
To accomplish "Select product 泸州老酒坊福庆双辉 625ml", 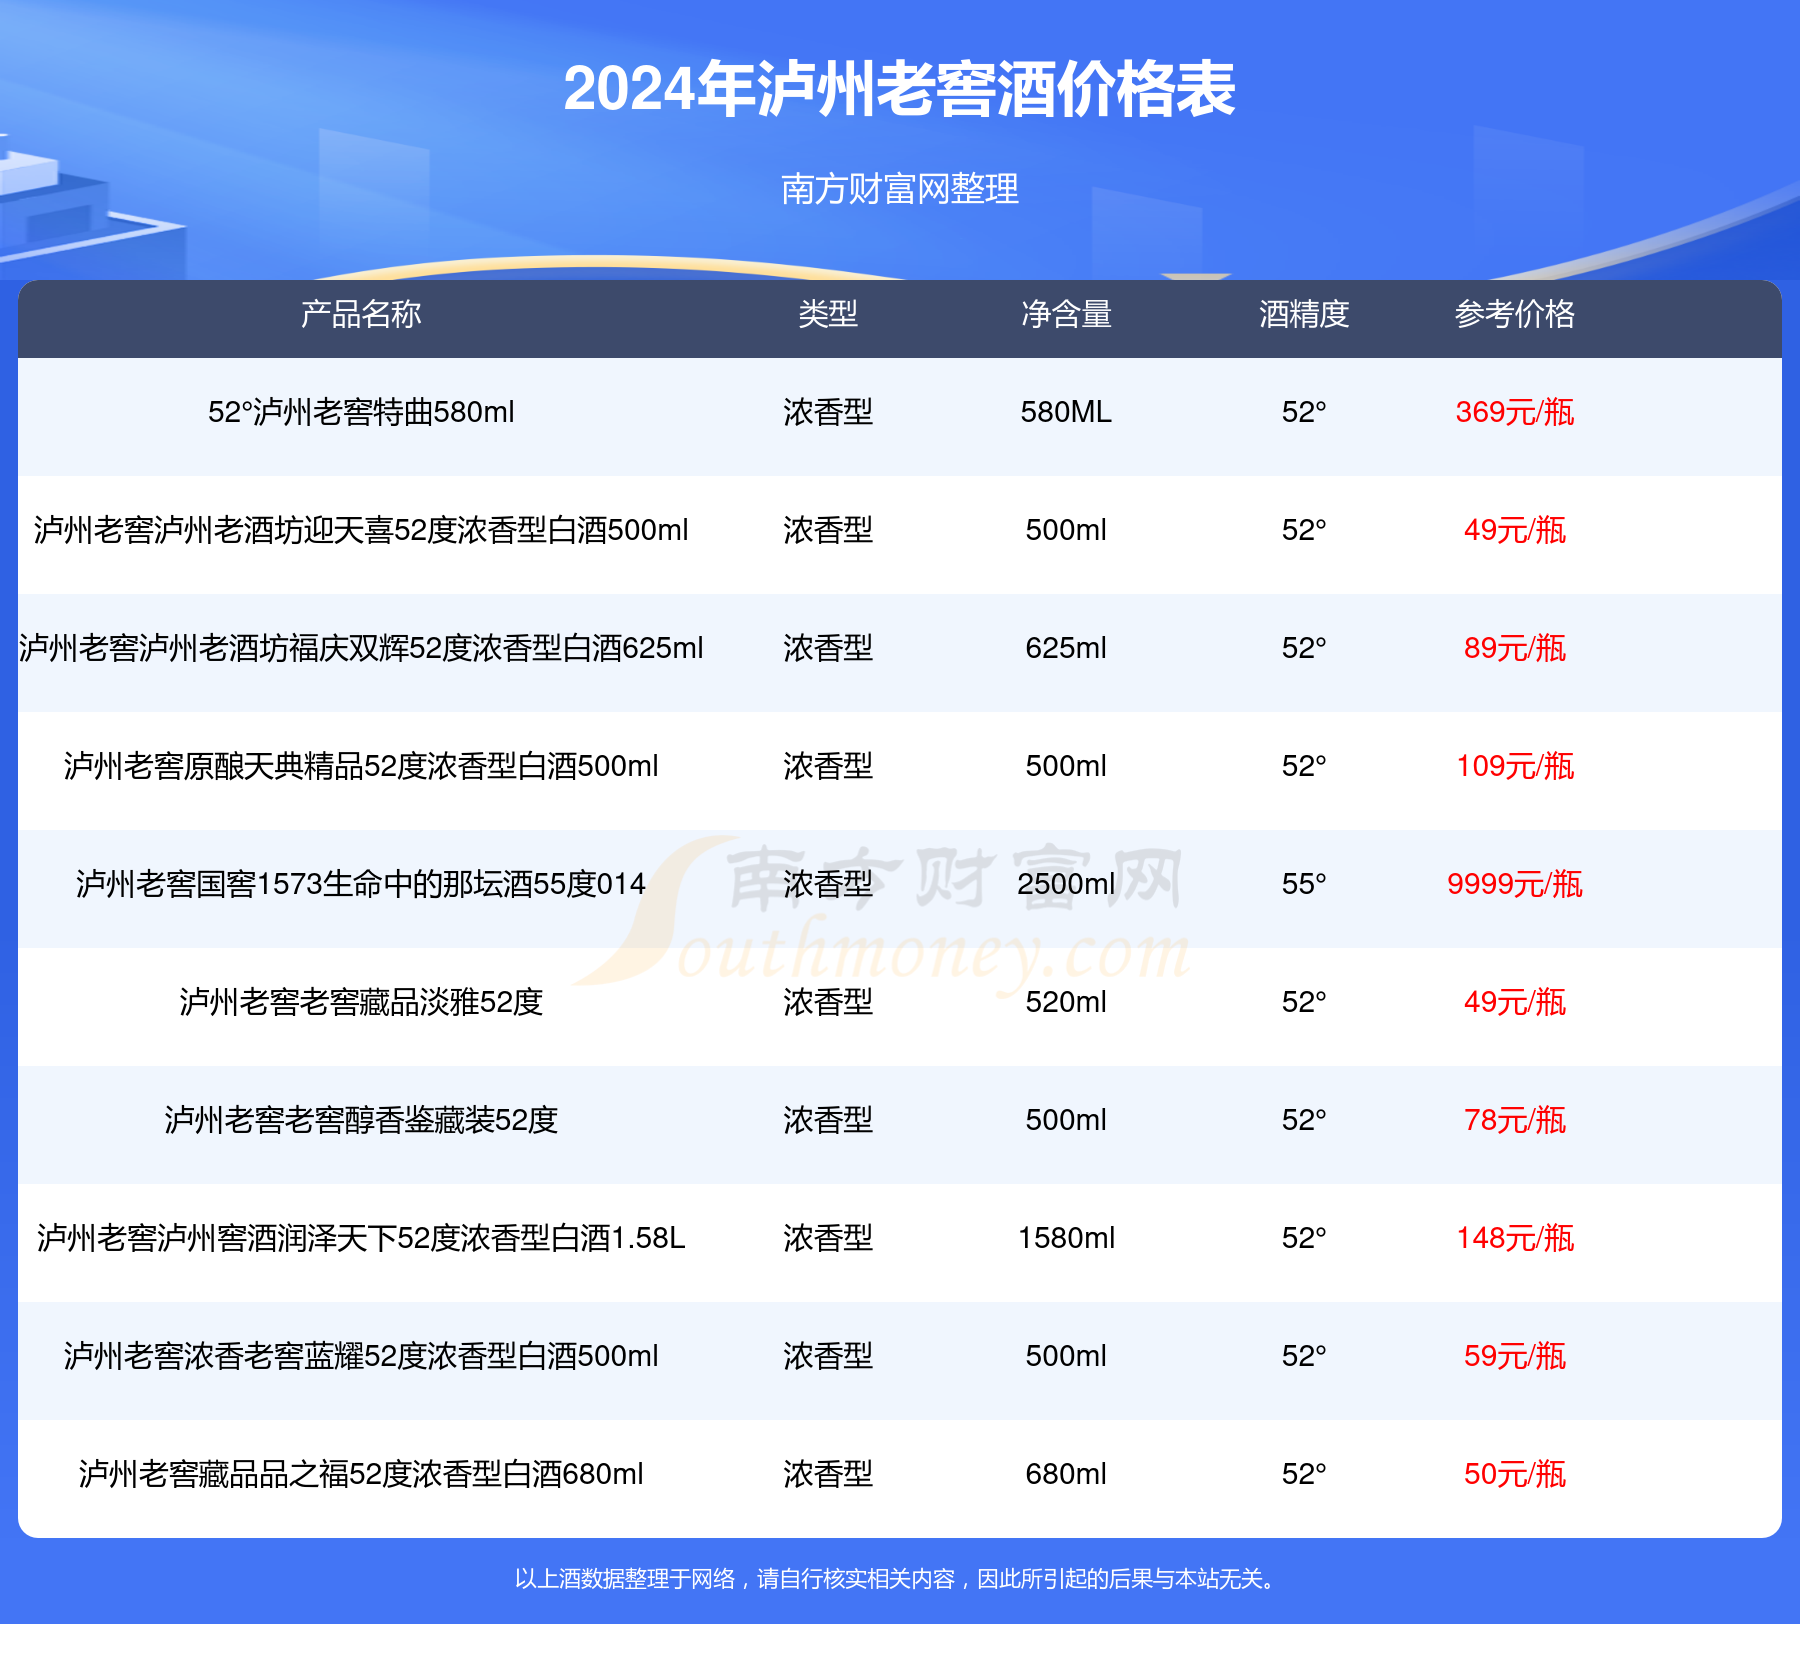I will coord(361,648).
